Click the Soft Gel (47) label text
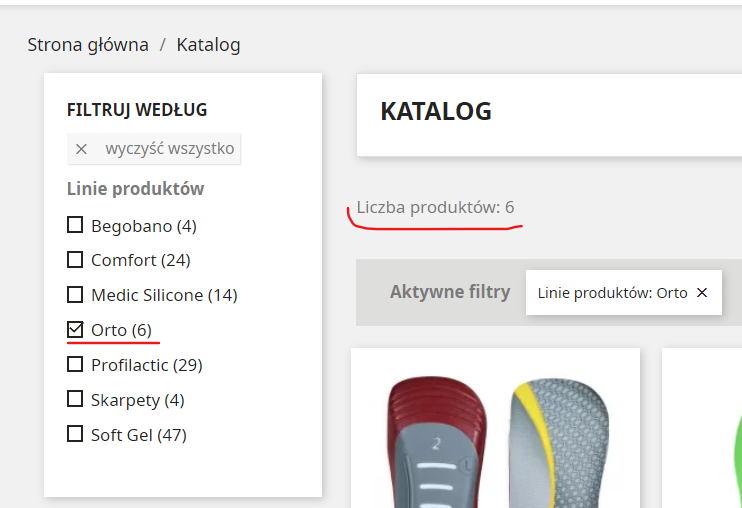 (139, 435)
